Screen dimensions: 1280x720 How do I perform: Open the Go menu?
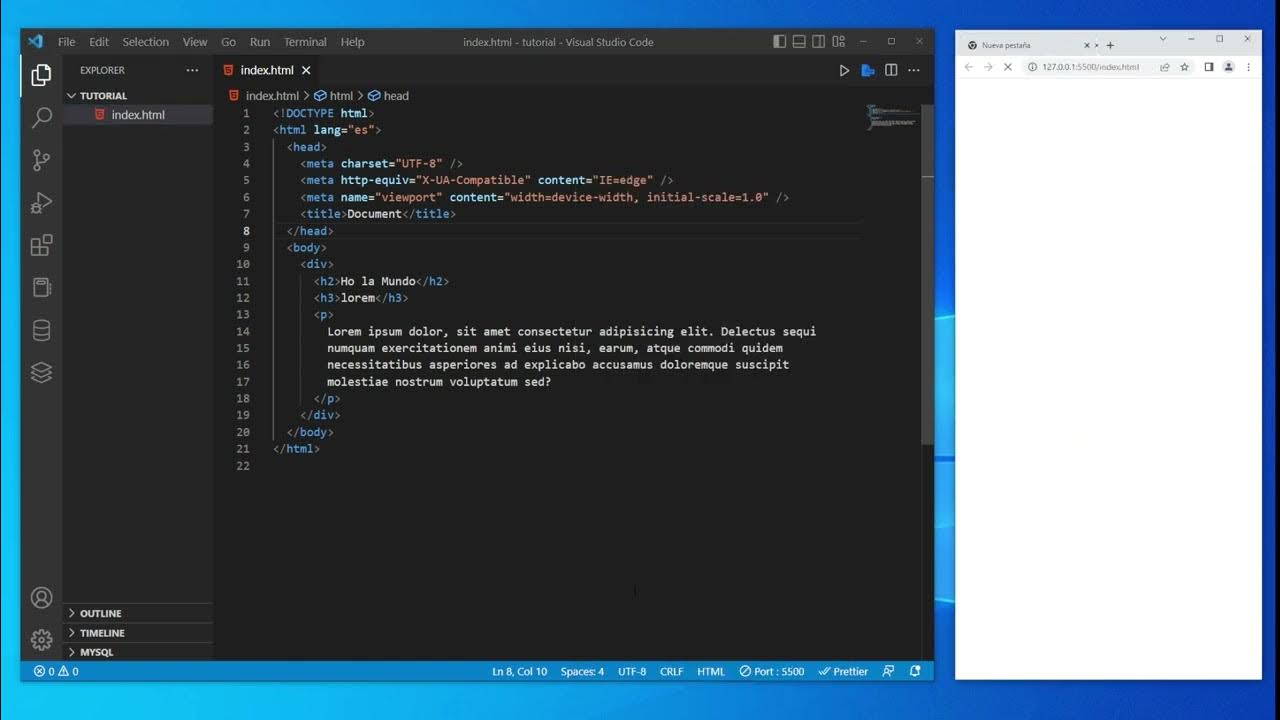tap(229, 42)
